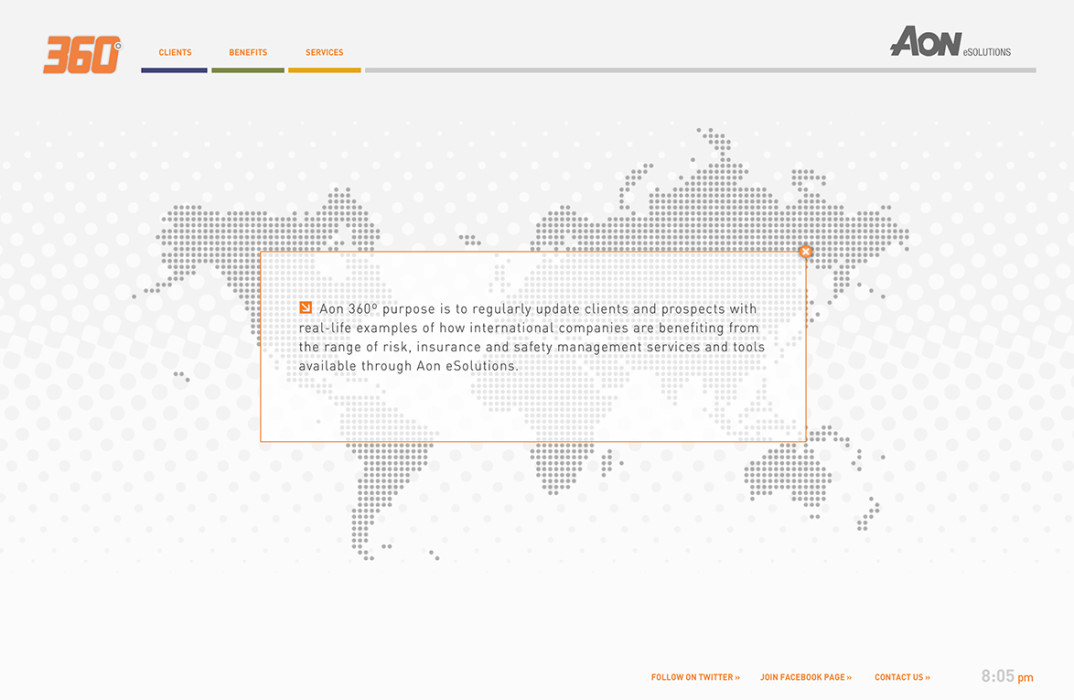This screenshot has height=700, width=1074.
Task: Click the orange bar under Services
Action: 324,70
